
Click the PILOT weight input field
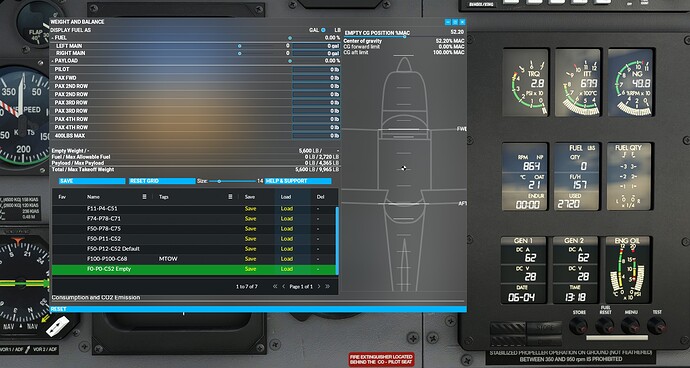pos(316,70)
